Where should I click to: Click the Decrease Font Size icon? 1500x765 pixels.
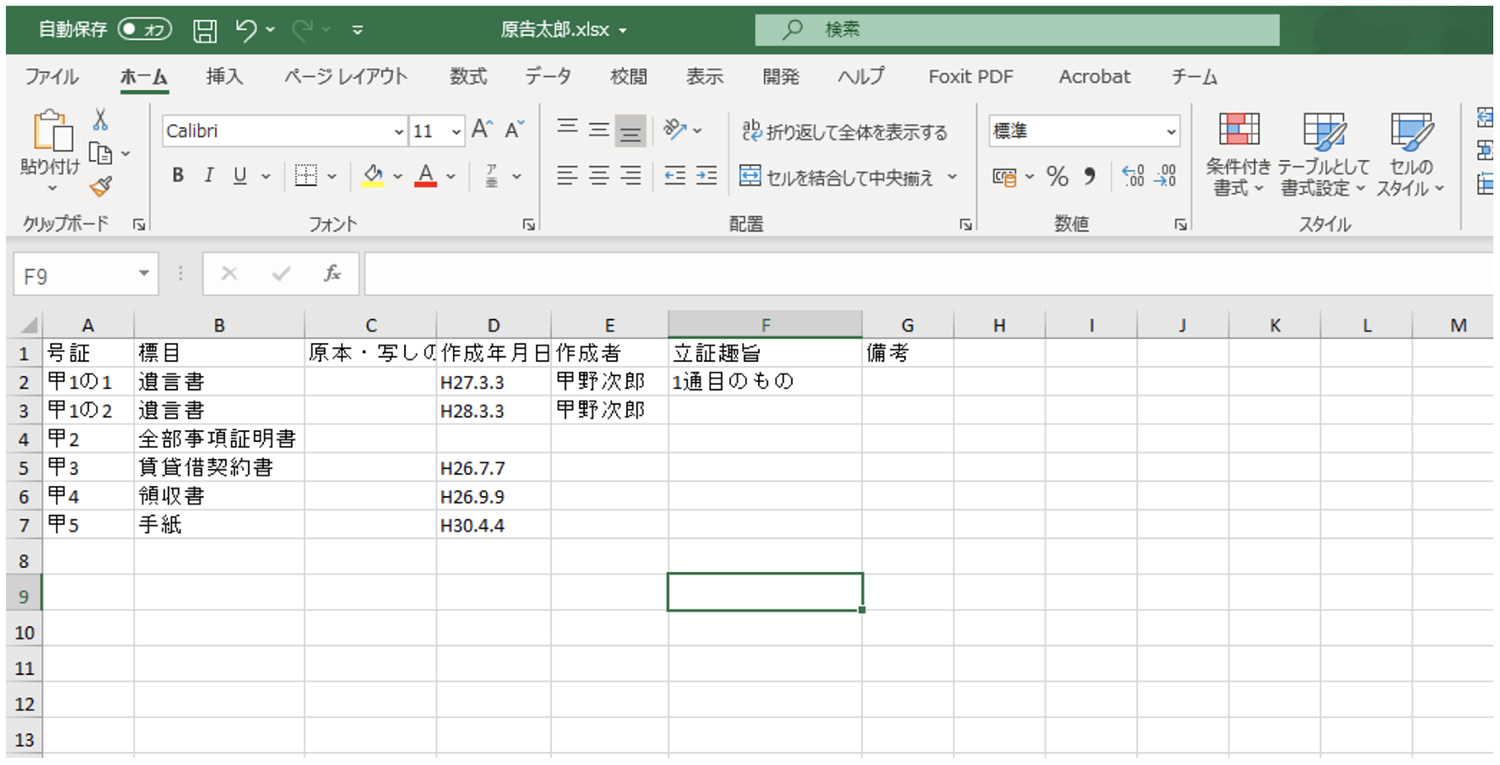click(x=515, y=130)
